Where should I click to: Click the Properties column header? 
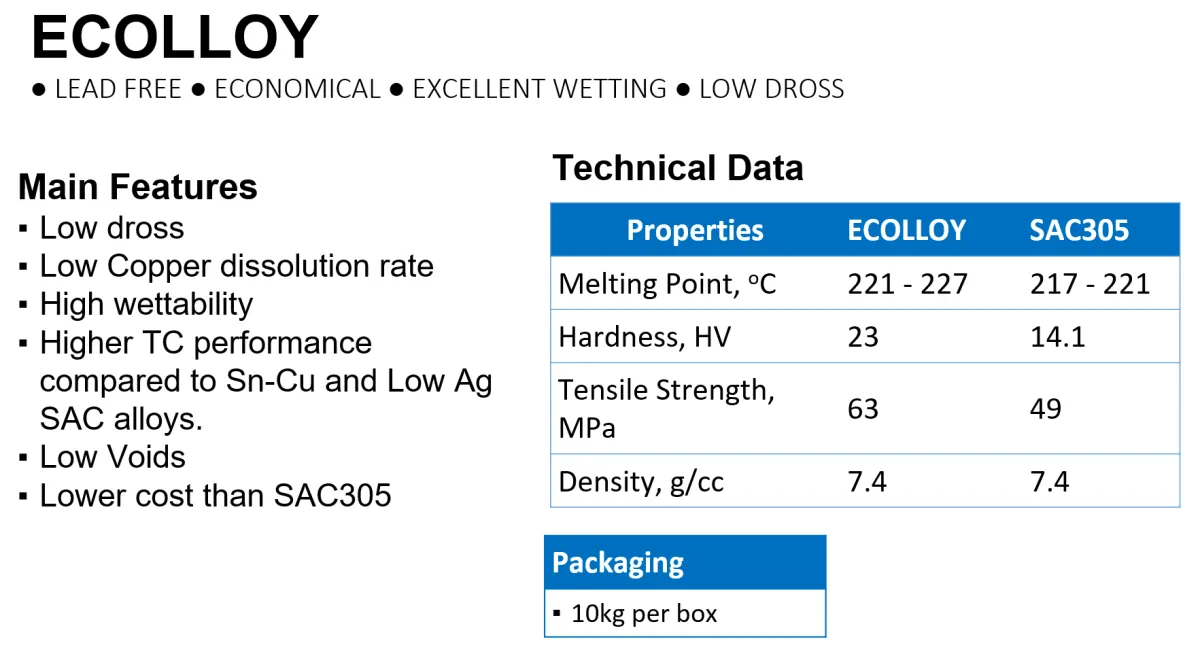point(695,231)
